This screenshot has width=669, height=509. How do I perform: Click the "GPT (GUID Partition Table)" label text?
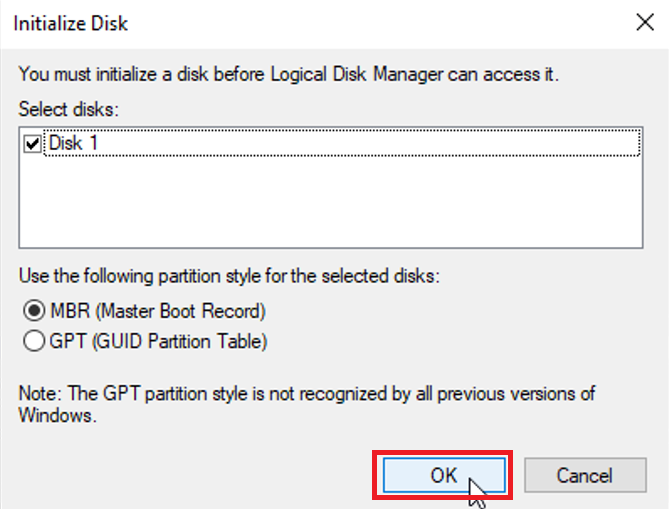(158, 341)
